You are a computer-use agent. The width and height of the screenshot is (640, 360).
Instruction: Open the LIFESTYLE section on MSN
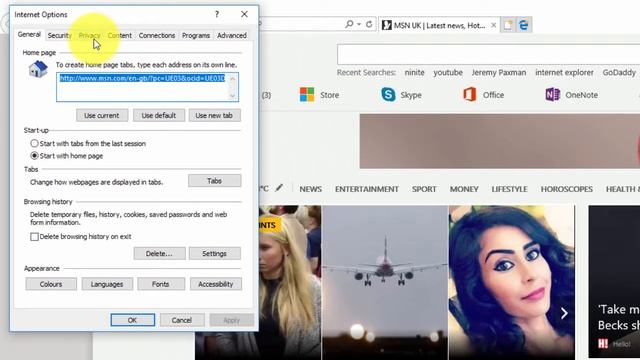coord(509,189)
